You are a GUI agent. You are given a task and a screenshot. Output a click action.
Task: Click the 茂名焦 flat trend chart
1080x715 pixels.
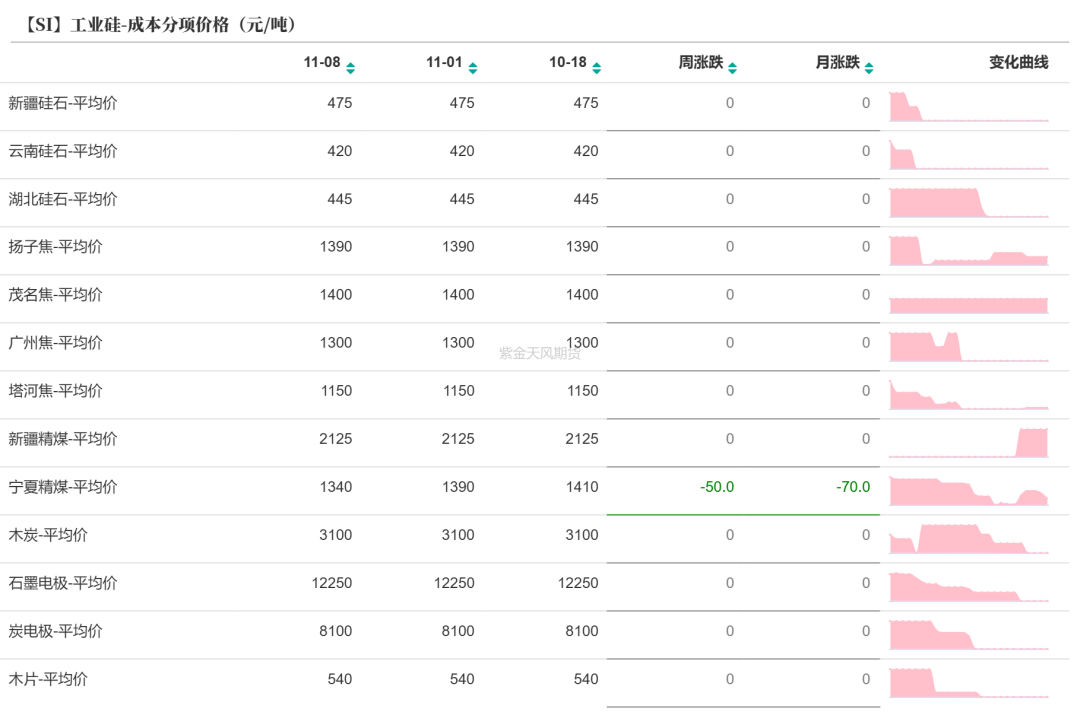pyautogui.click(x=968, y=304)
